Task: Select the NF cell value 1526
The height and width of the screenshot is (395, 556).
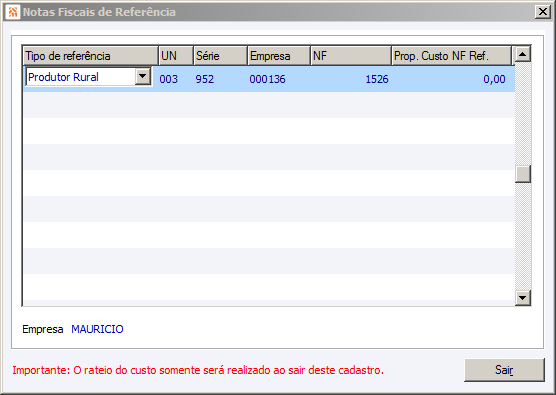Action: tap(377, 79)
